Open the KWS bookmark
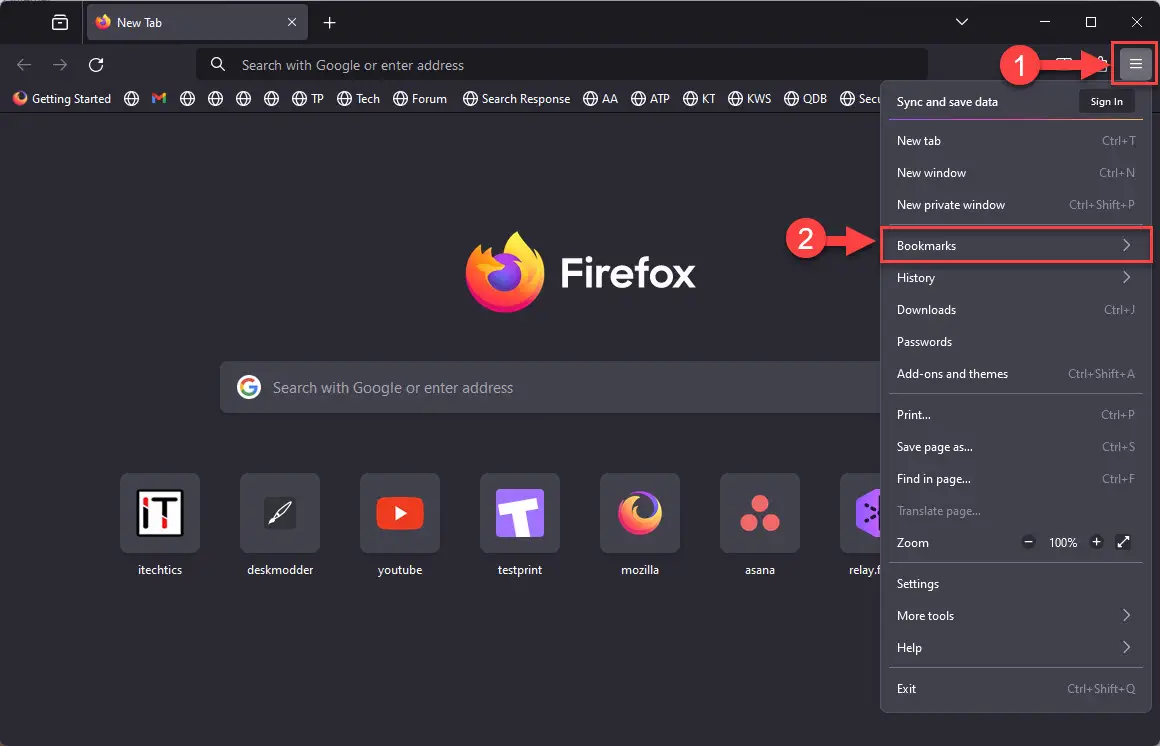The image size is (1160, 746). tap(749, 98)
